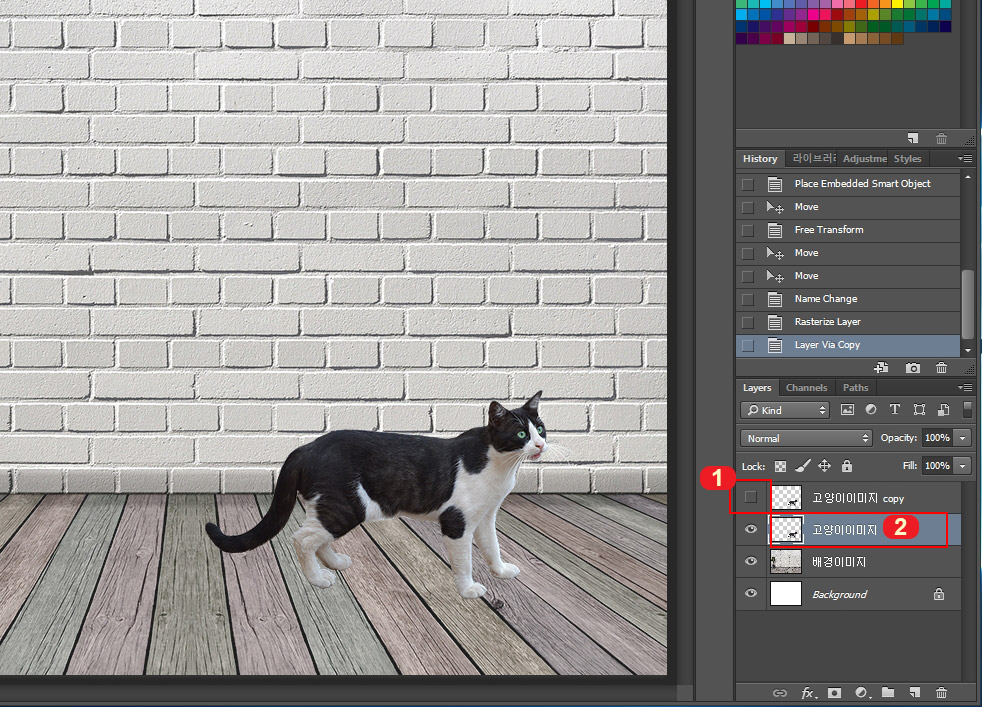The width and height of the screenshot is (982, 707).
Task: Set history brush source at Name Change
Action: [x=747, y=299]
